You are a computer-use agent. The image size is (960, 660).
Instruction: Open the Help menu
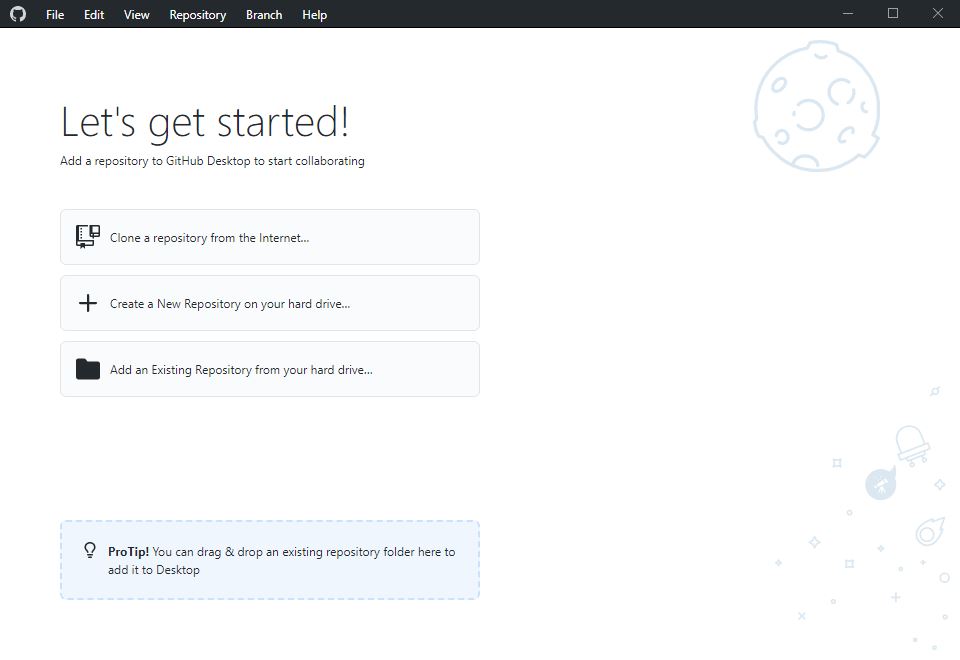pyautogui.click(x=315, y=15)
